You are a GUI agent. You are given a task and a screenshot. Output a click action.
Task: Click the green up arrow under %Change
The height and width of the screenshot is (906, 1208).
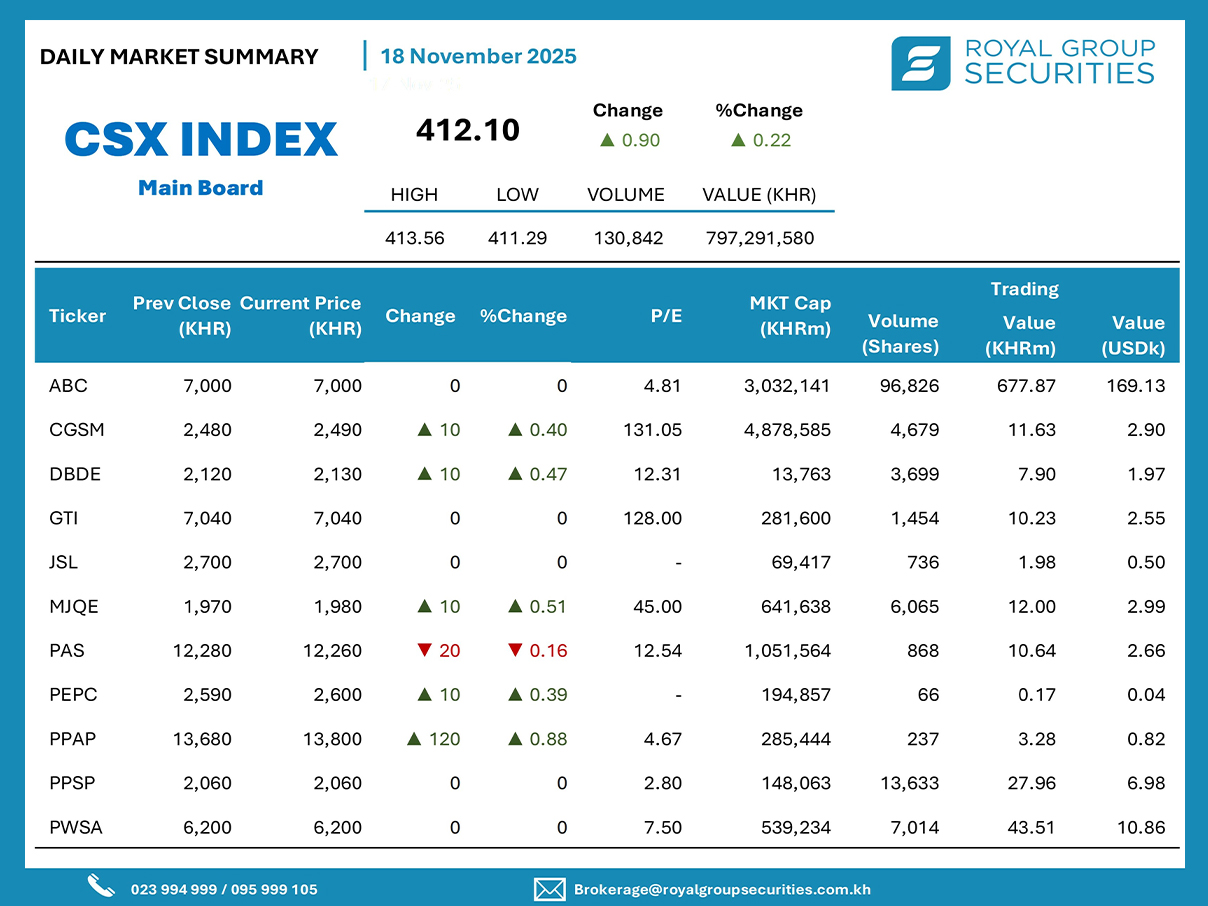tap(738, 140)
